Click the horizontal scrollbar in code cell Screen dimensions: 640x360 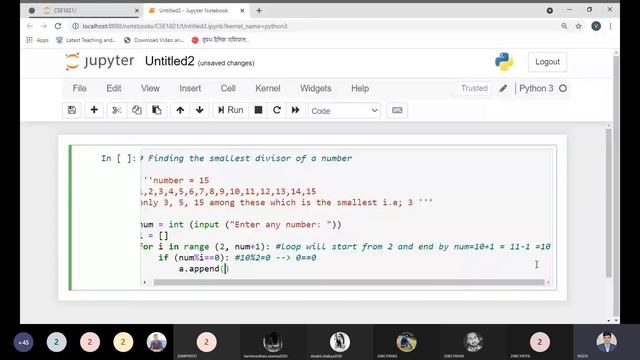pyautogui.click(x=349, y=282)
